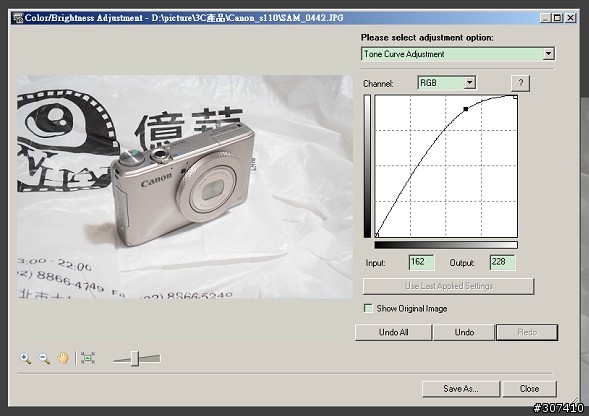Screen dimensions: 589x416
Task: Click the Output value field 228
Action: (x=503, y=262)
